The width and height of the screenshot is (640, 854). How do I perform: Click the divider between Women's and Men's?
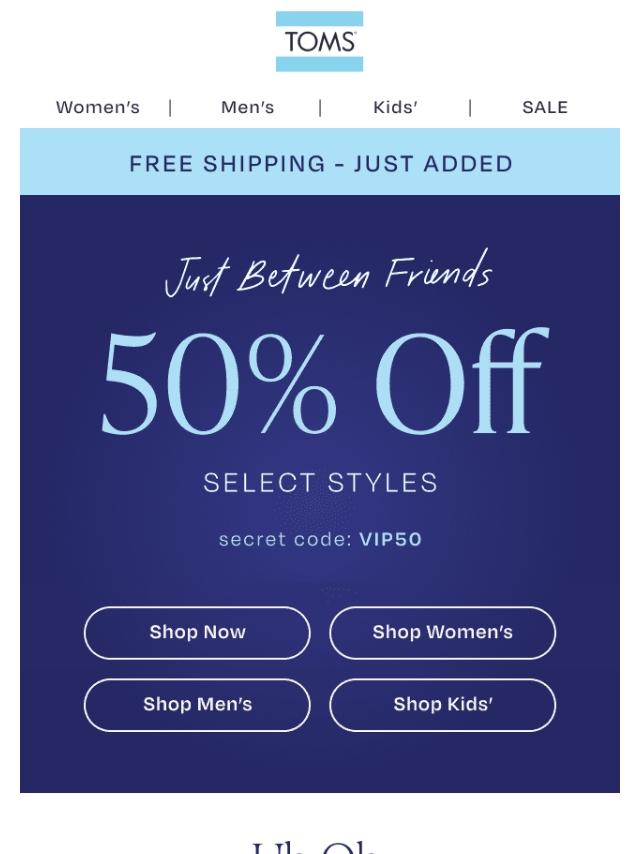click(x=170, y=108)
